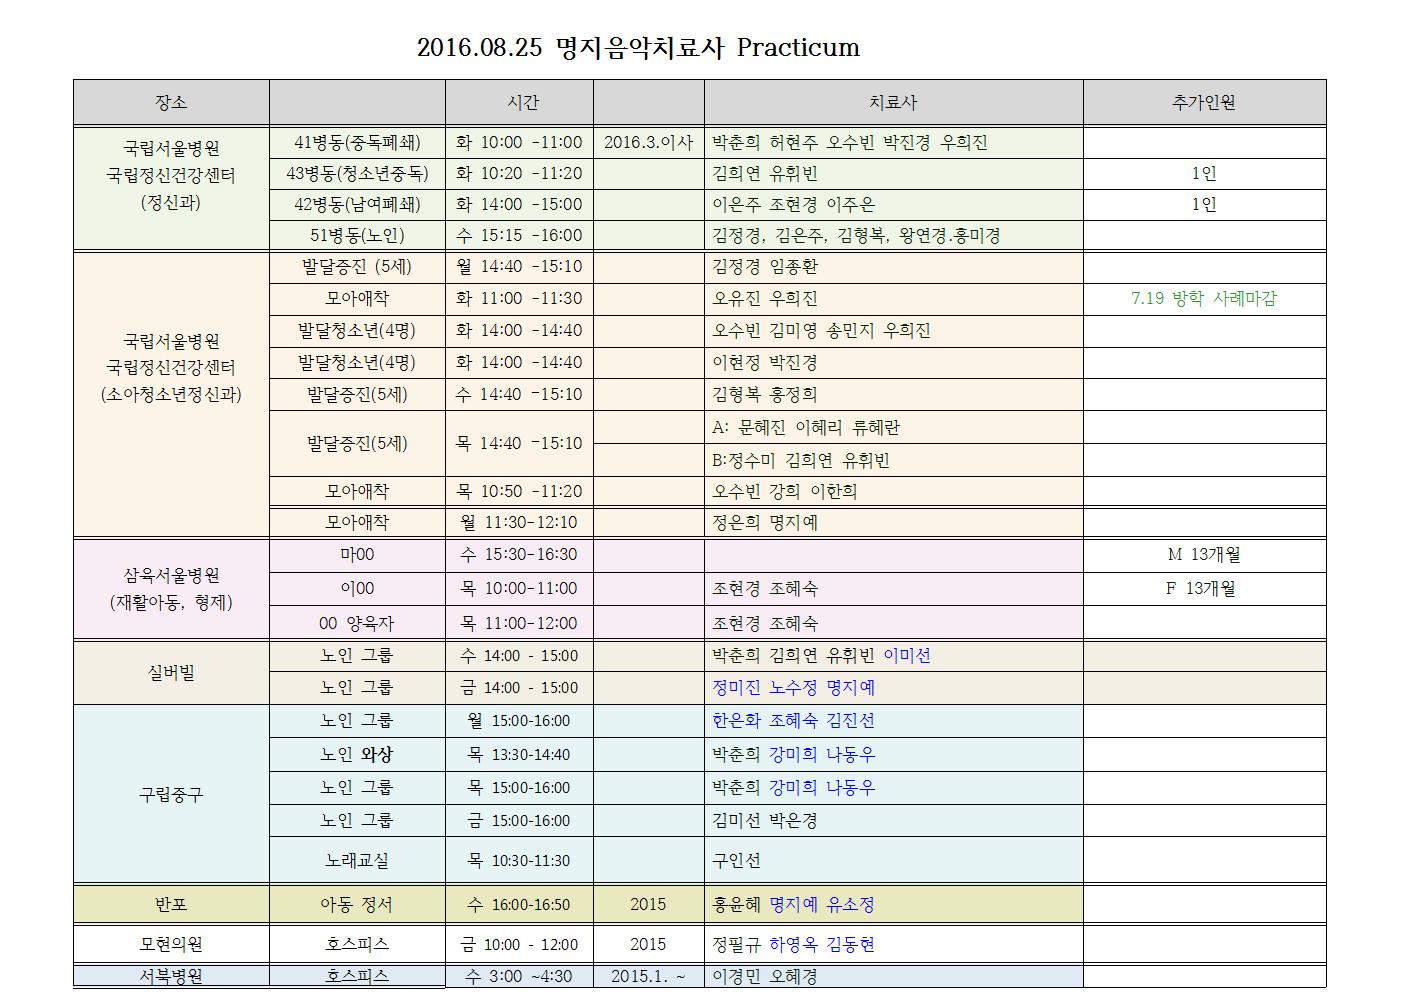
Task: Click therapists '홍윤혜 명지예 유소정'
Action: [x=793, y=904]
